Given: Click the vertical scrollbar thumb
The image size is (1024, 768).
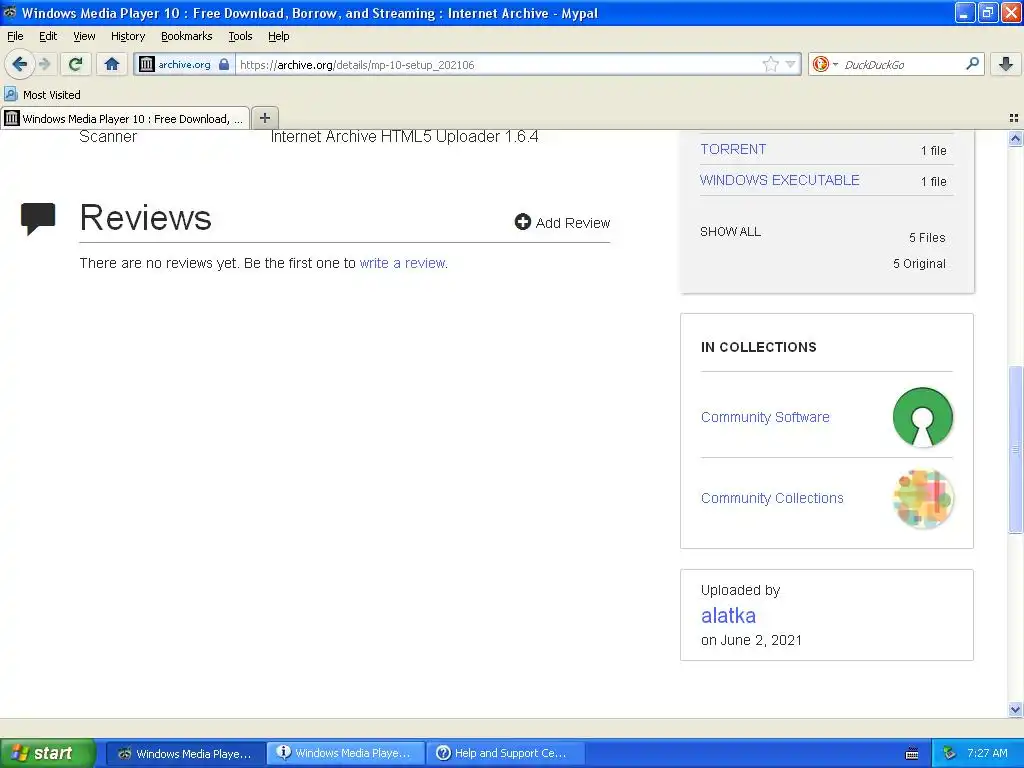Looking at the screenshot, I should (1015, 449).
